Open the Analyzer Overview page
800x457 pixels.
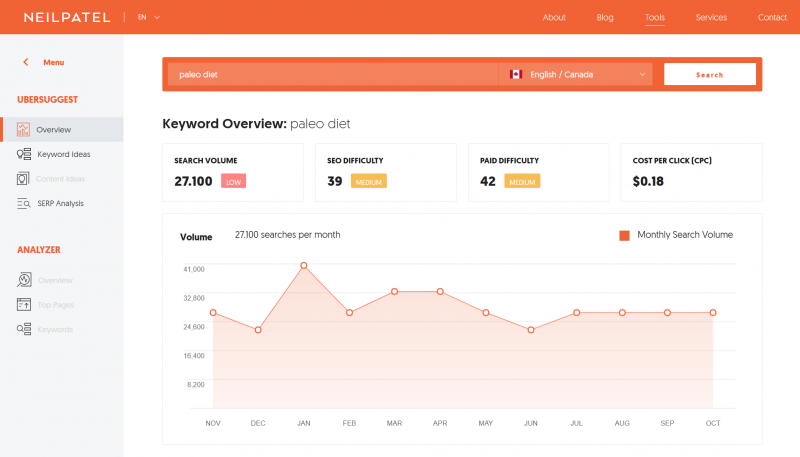click(x=55, y=281)
